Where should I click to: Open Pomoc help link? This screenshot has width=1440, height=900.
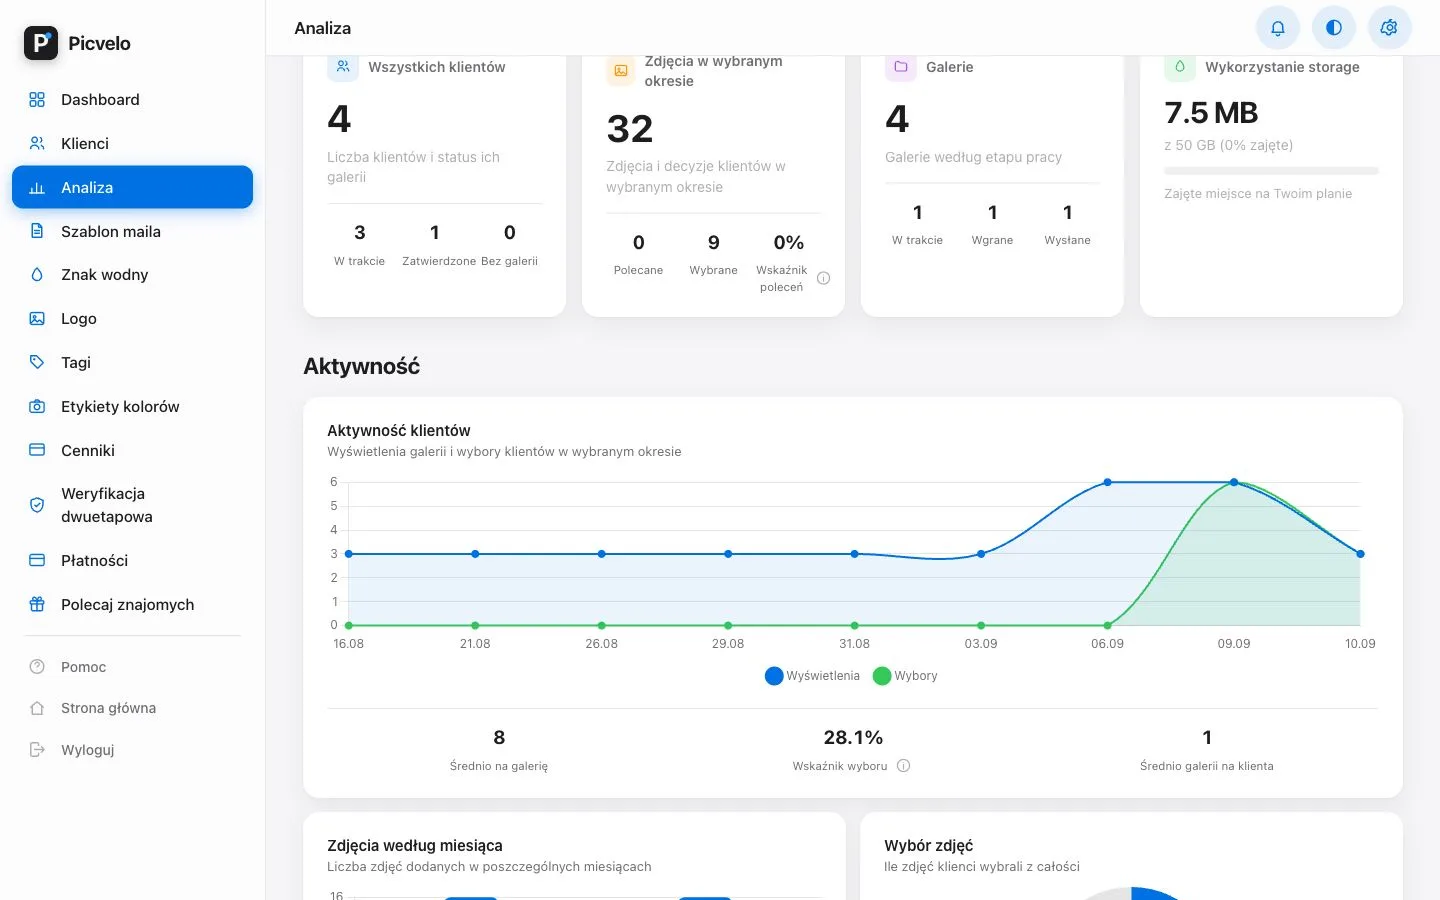click(x=83, y=667)
